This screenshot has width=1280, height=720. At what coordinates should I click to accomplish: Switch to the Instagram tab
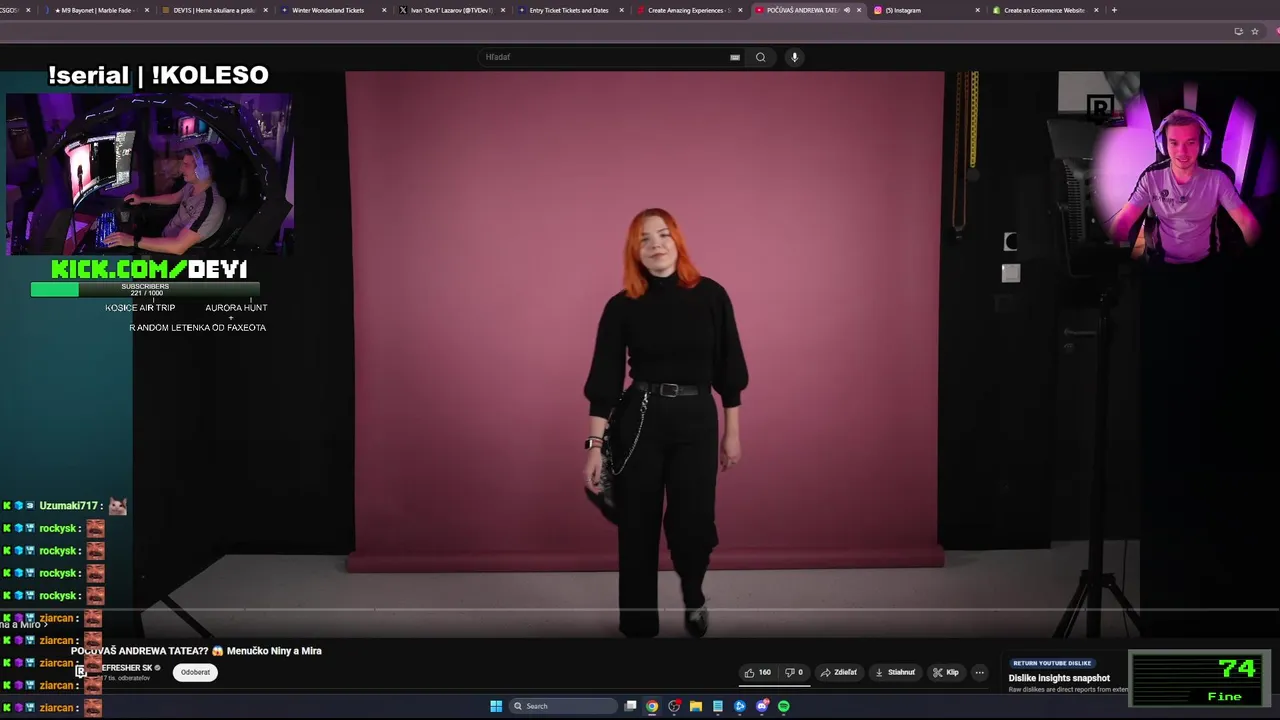pyautogui.click(x=925, y=10)
